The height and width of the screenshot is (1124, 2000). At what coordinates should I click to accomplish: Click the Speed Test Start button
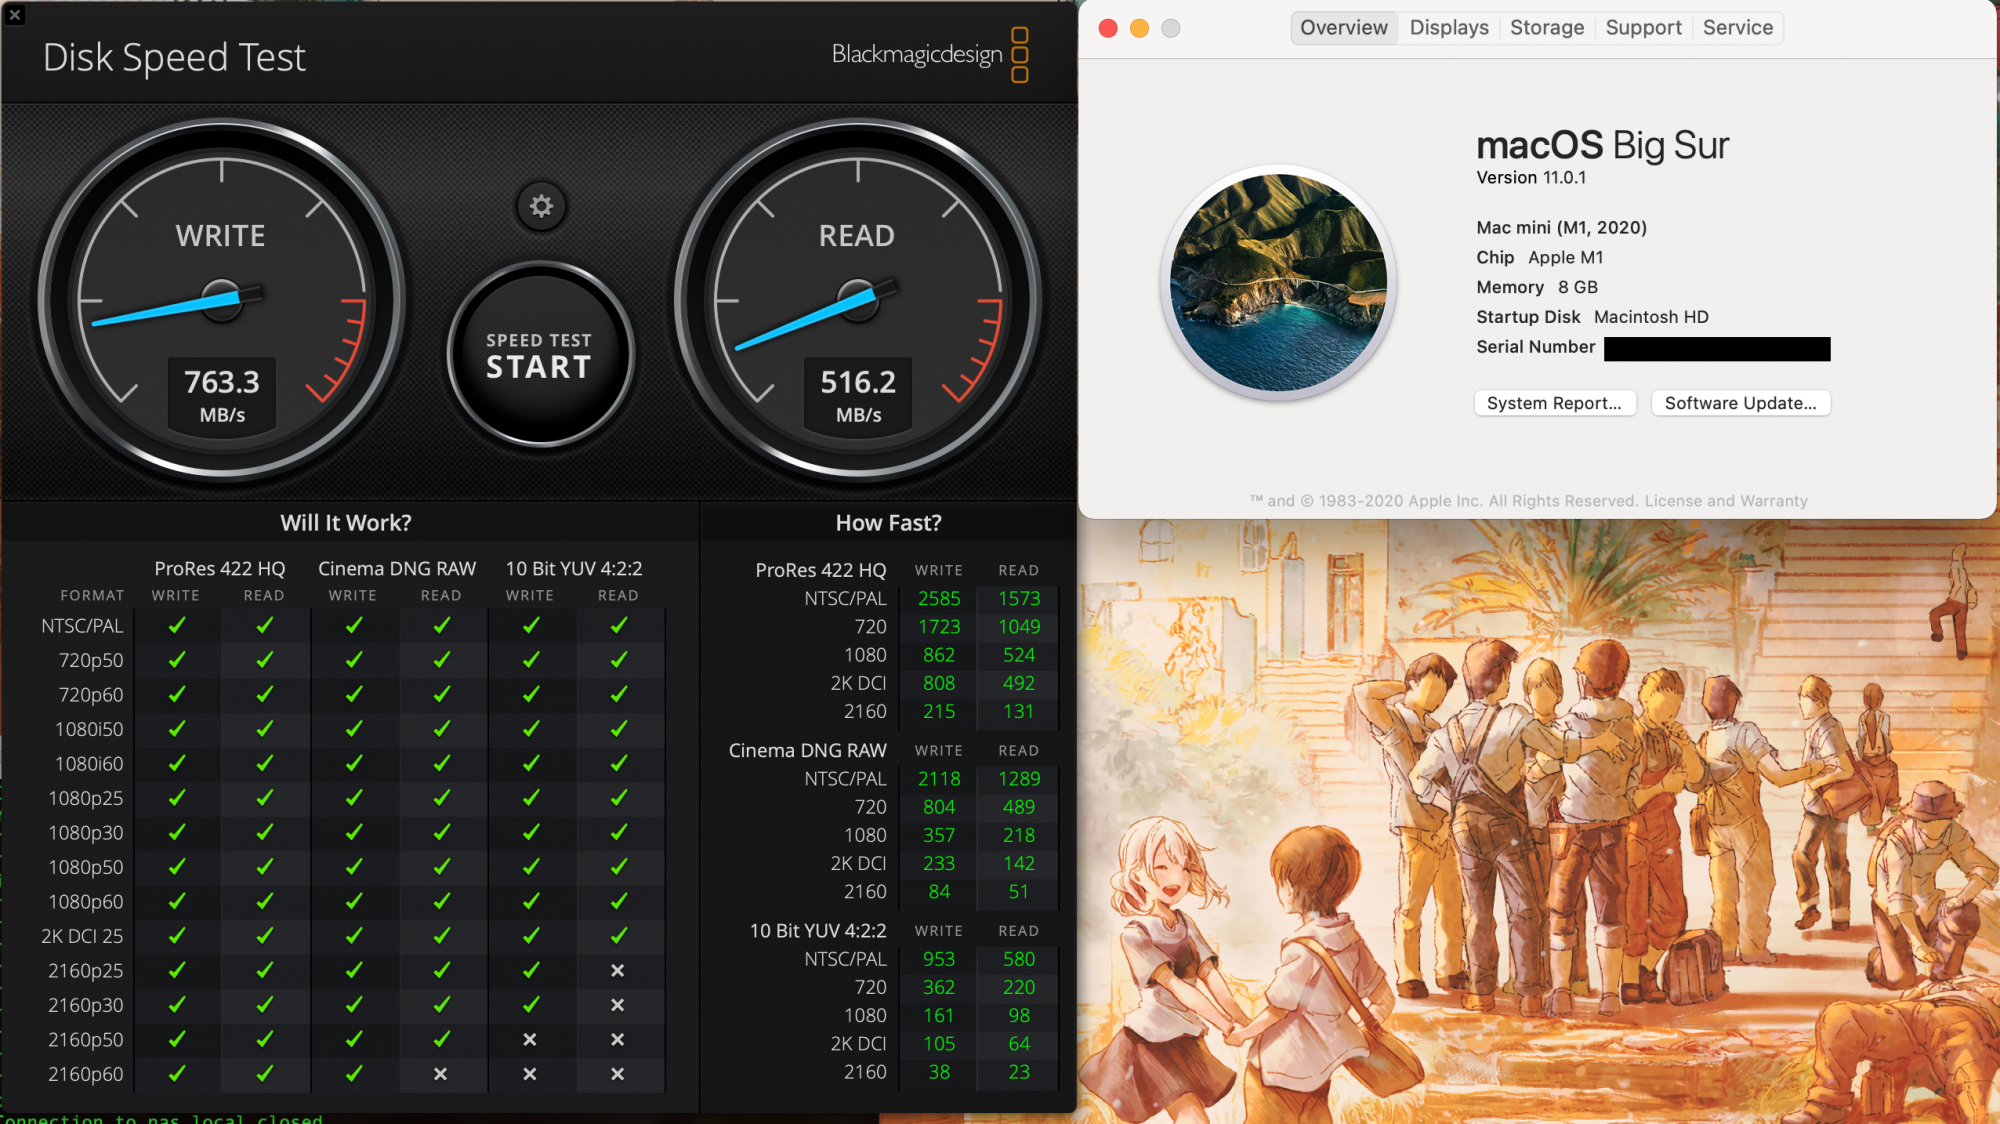point(539,355)
